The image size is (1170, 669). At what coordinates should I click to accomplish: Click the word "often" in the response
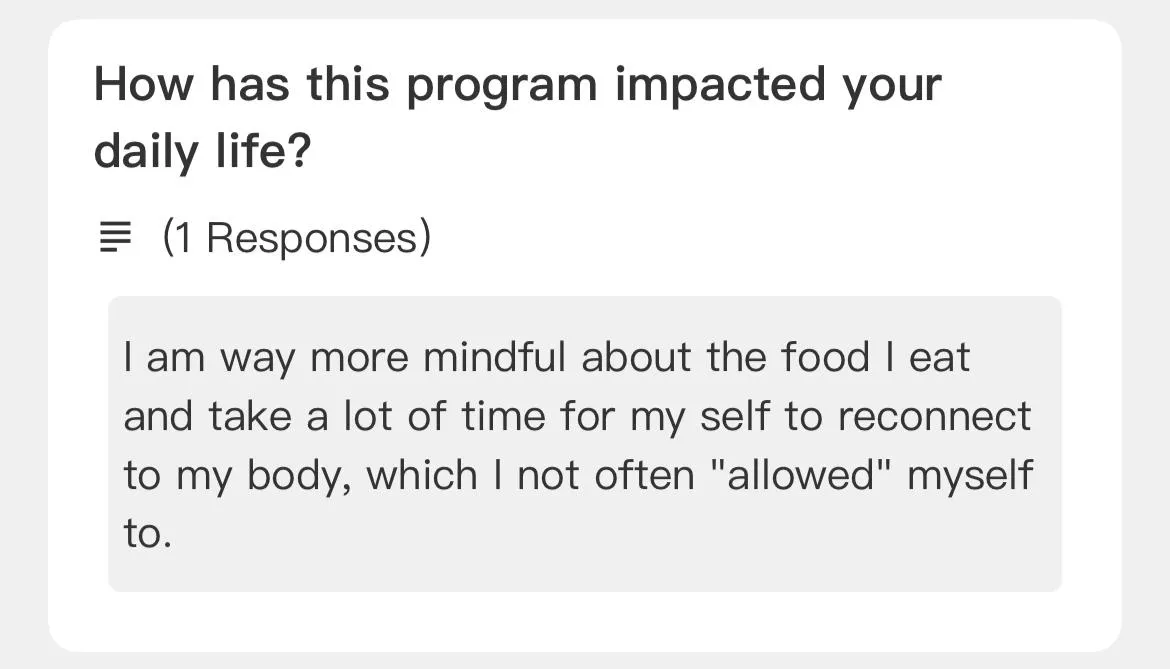644,475
